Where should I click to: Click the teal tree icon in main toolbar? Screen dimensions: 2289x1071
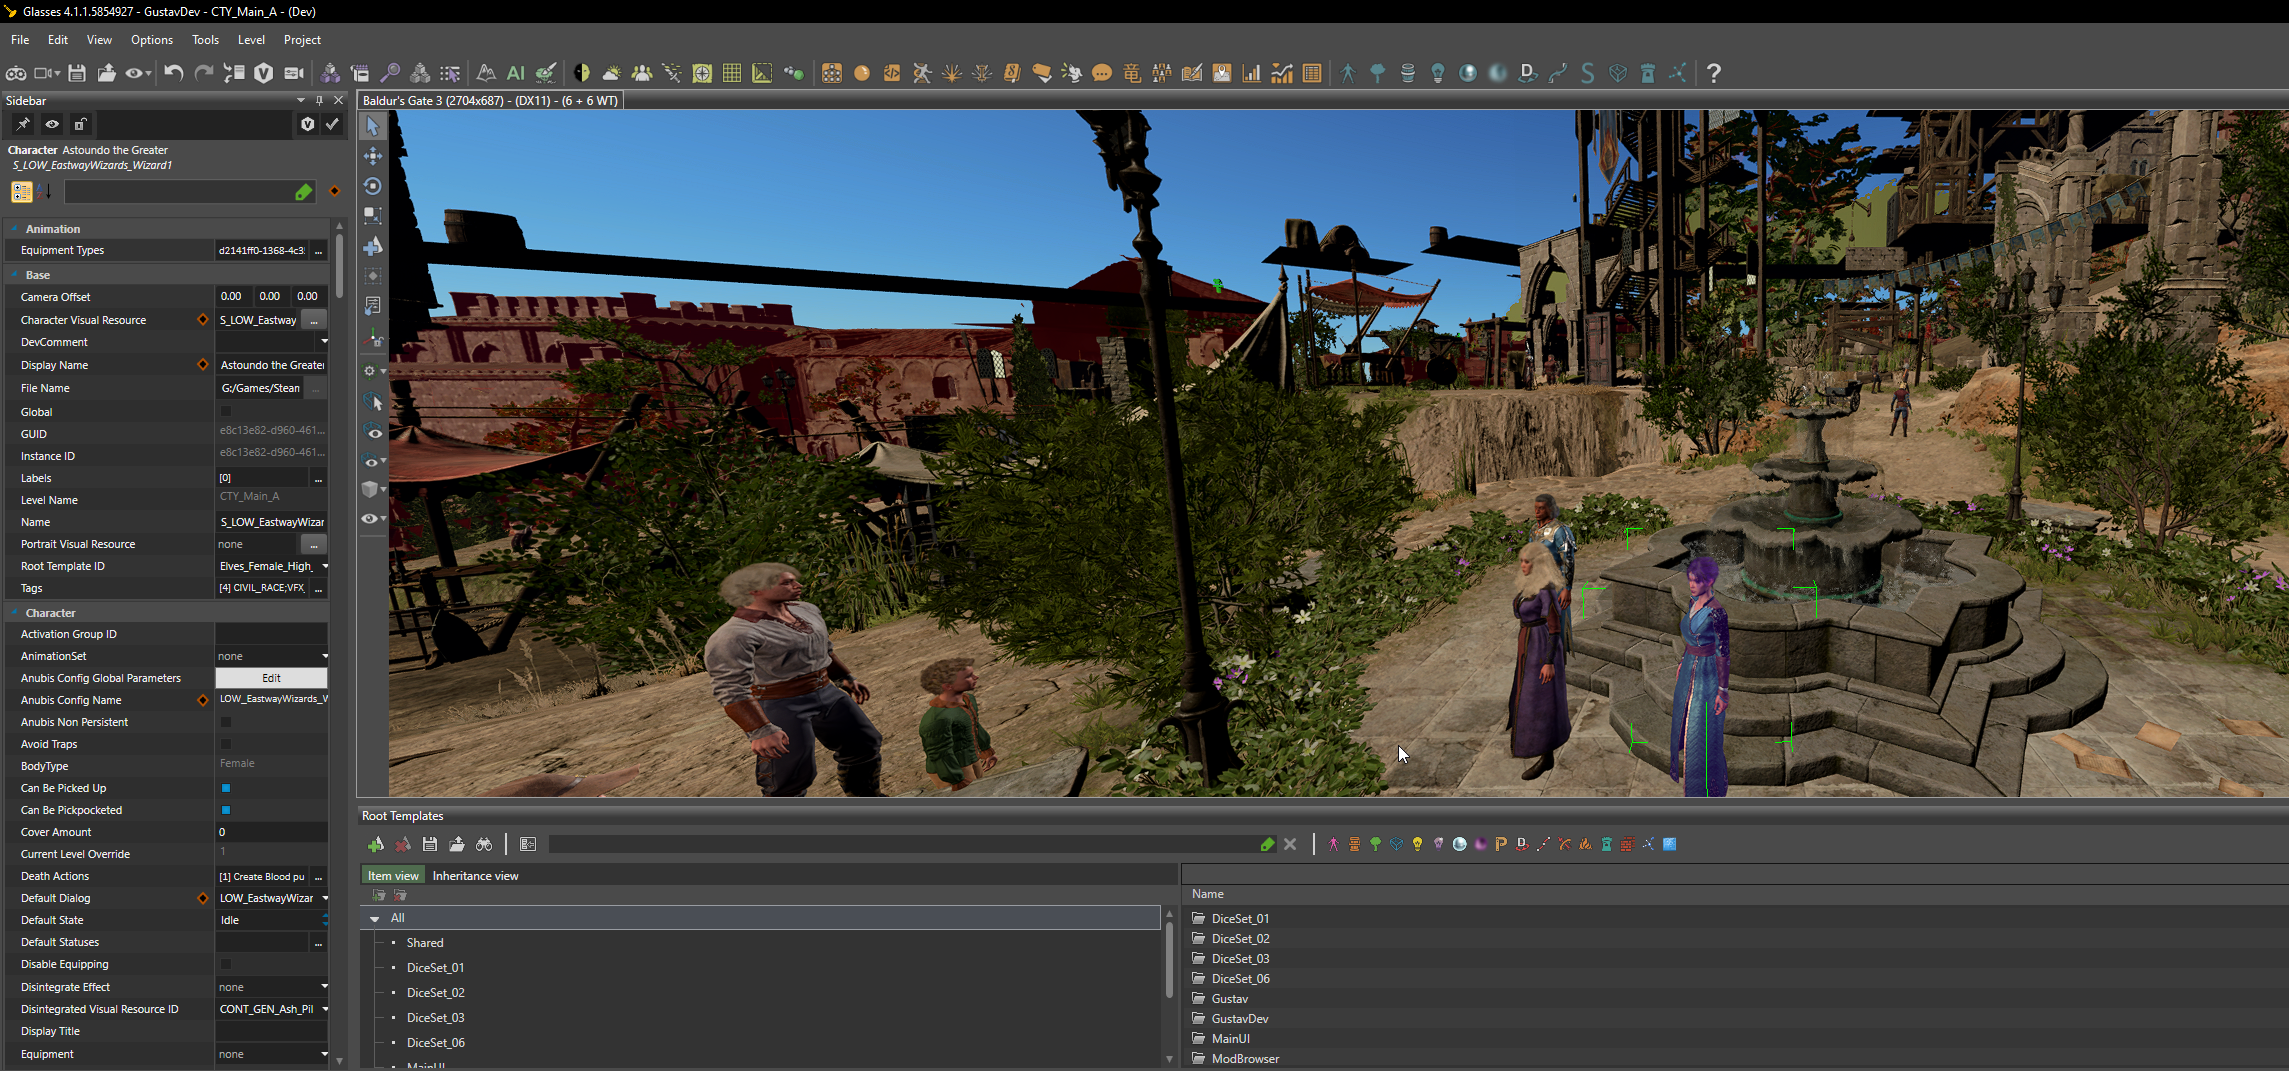(1378, 73)
